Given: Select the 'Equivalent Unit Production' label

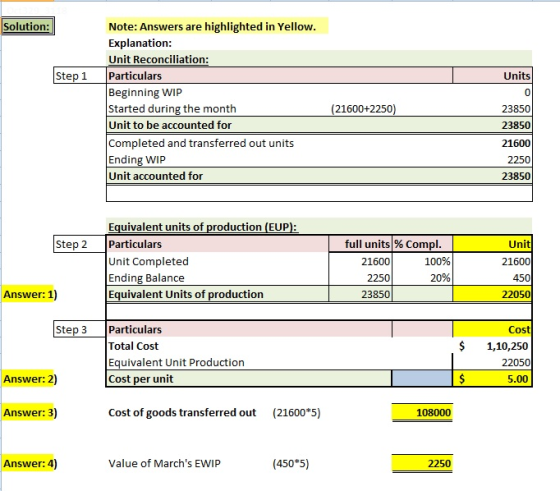Looking at the screenshot, I should [176, 362].
